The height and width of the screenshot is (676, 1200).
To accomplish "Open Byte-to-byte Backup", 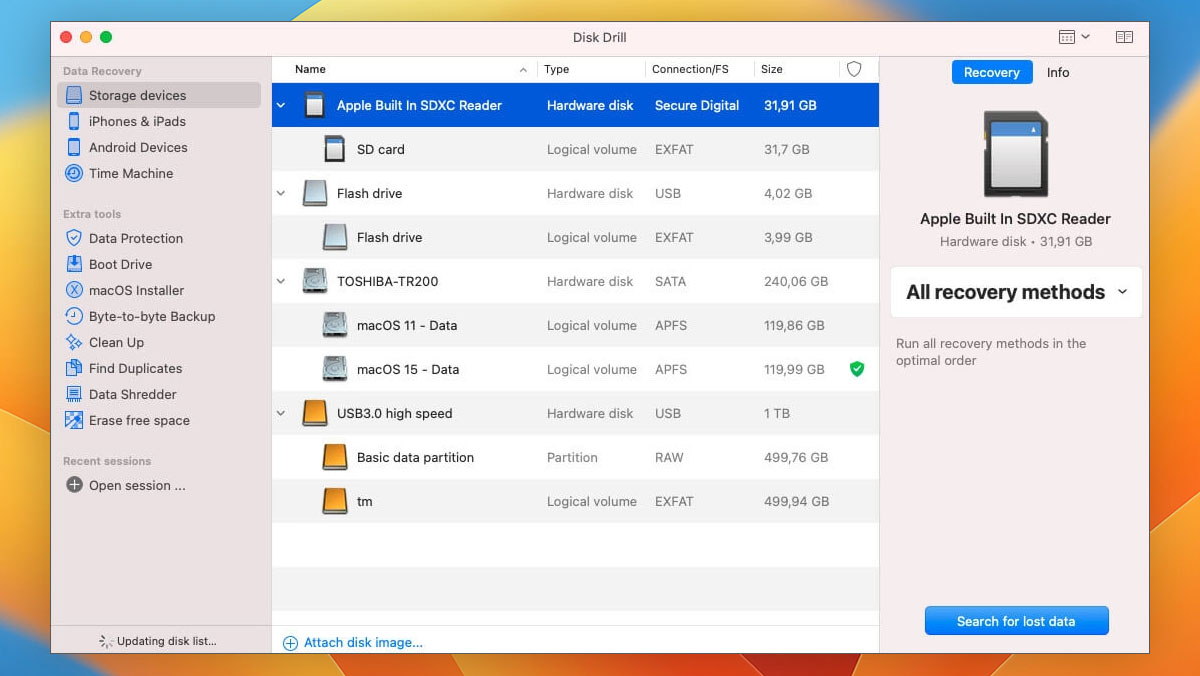I will coord(152,316).
